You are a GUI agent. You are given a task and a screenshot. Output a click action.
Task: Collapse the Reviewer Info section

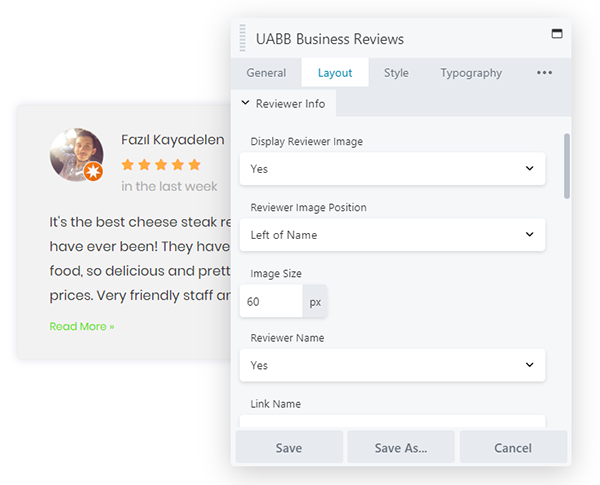[x=283, y=103]
